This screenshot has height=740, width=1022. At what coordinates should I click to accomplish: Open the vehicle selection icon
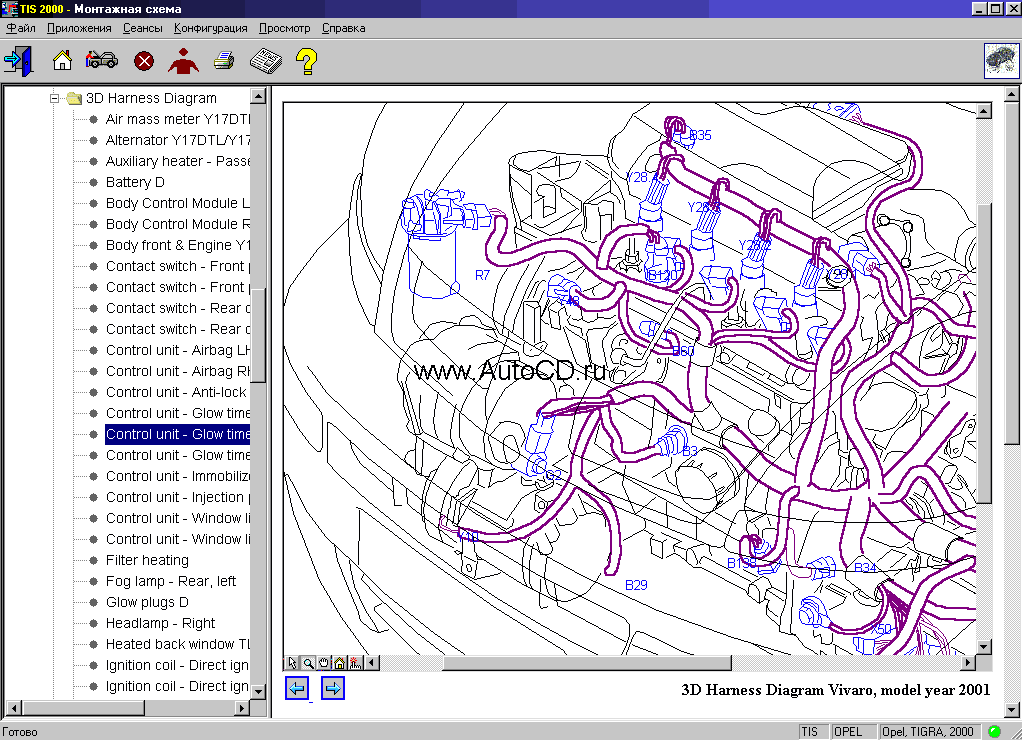click(102, 61)
